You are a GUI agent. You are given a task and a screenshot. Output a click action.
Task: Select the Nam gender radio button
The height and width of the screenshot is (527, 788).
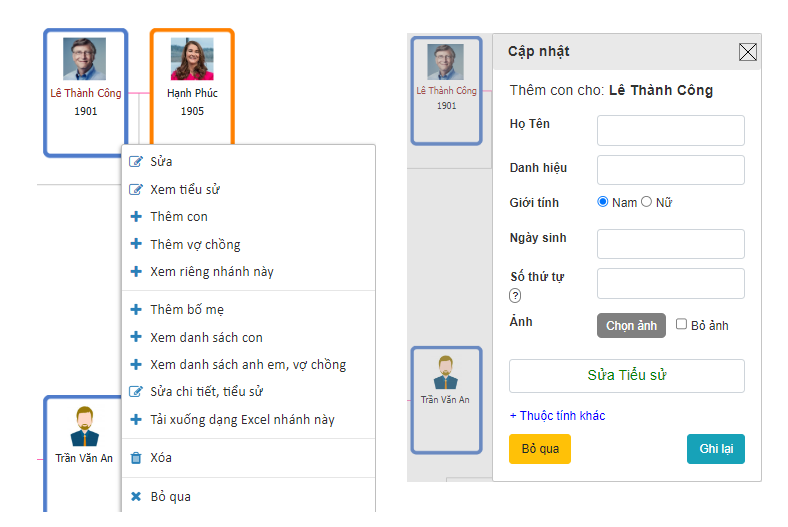603,202
